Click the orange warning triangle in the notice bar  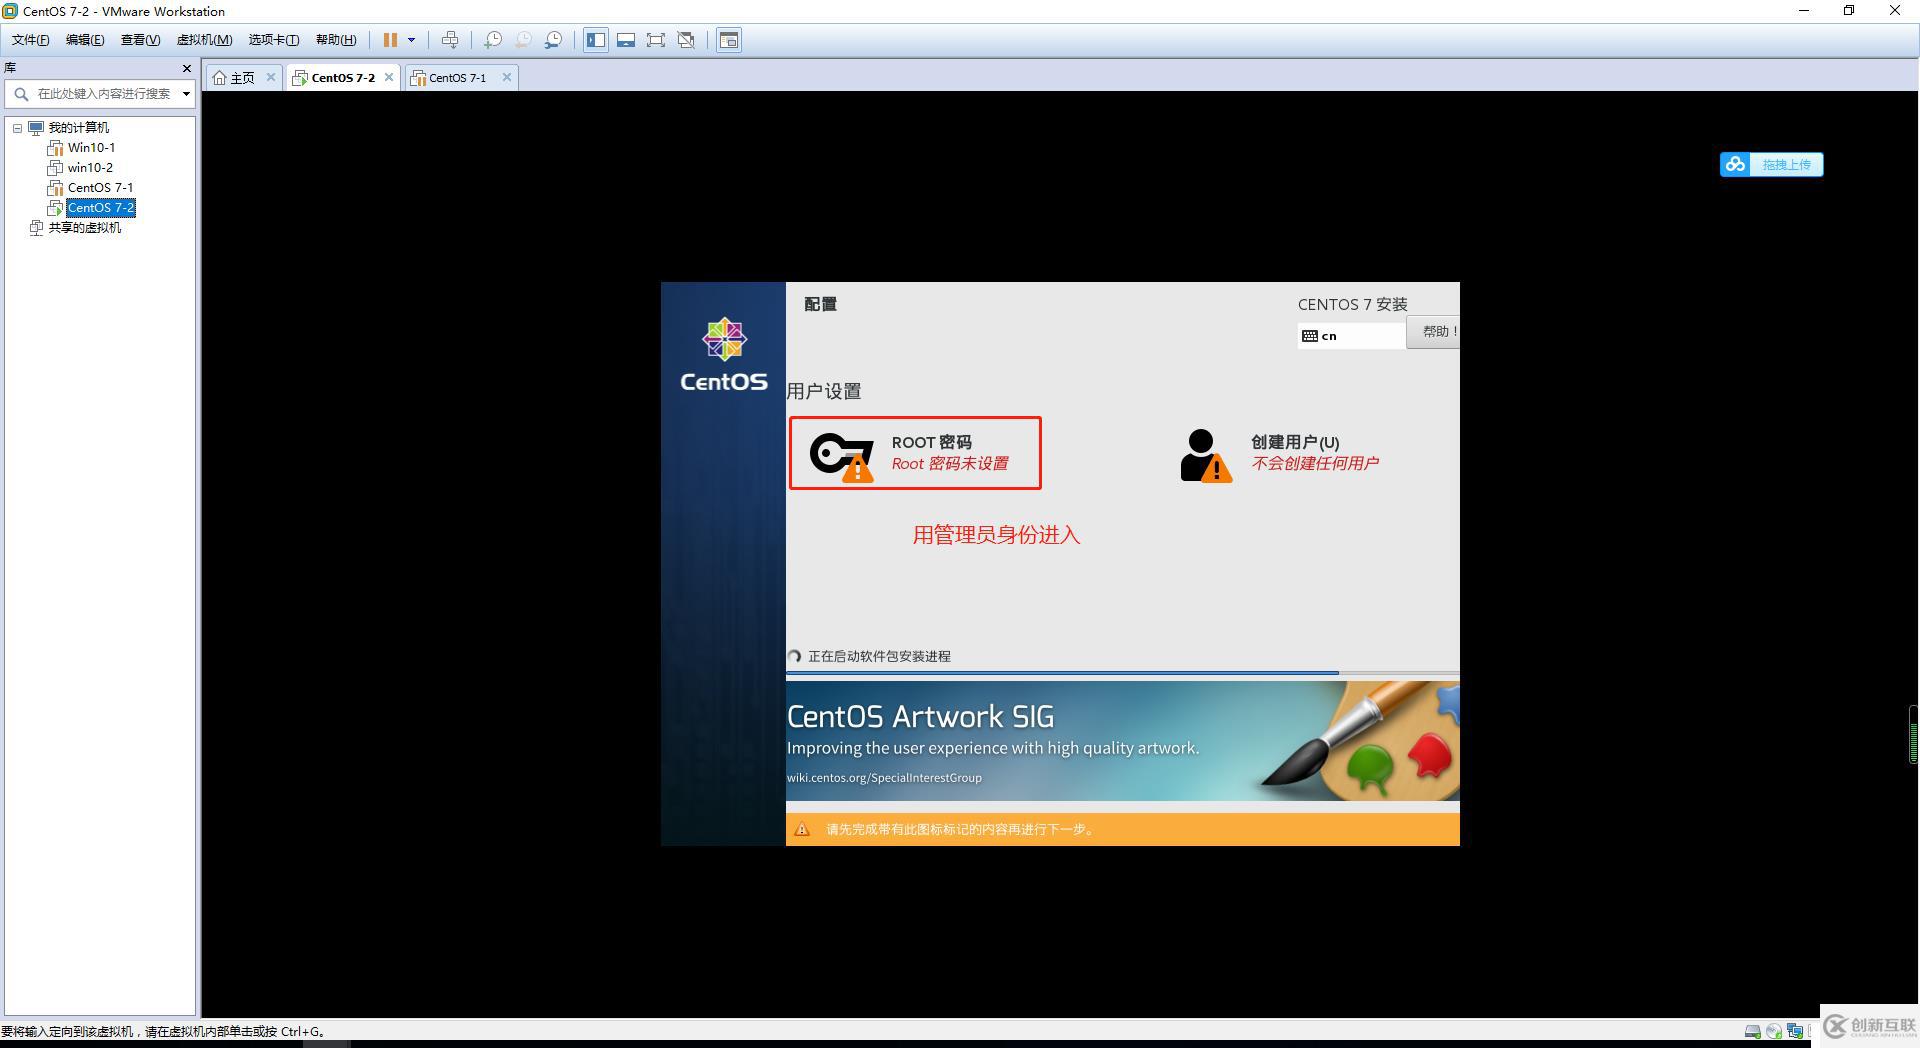[x=802, y=829]
